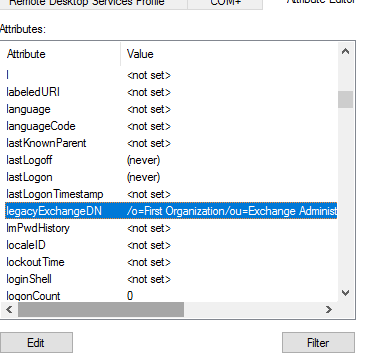366x362 pixels.
Task: Click the 0 value of logonCount
Action: click(130, 296)
